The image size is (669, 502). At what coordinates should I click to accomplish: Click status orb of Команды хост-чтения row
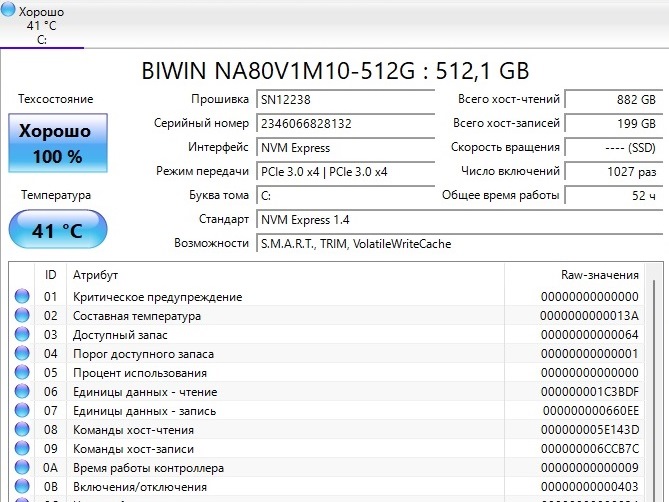click(22, 429)
